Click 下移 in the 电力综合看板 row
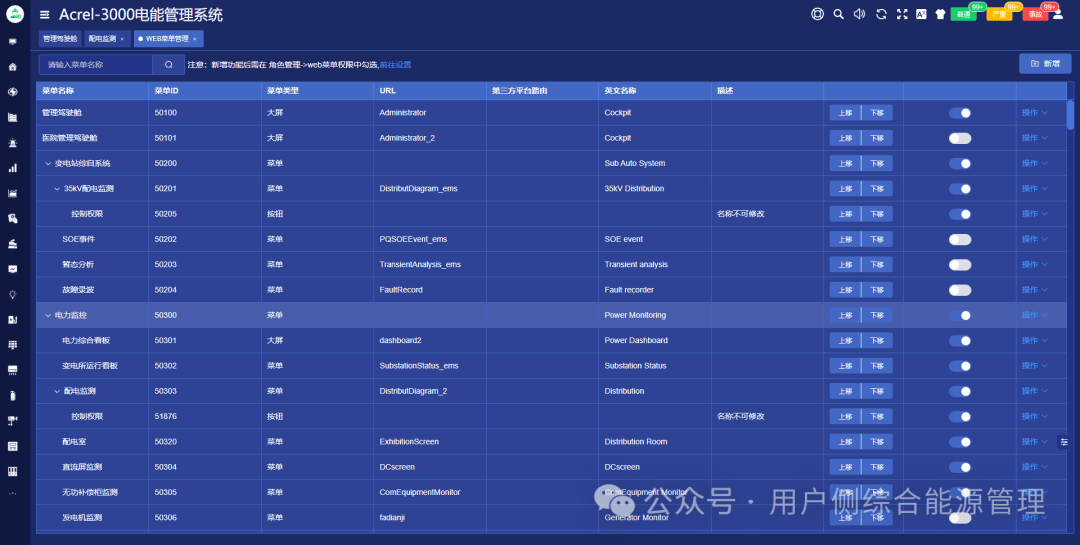 pyautogui.click(x=877, y=340)
